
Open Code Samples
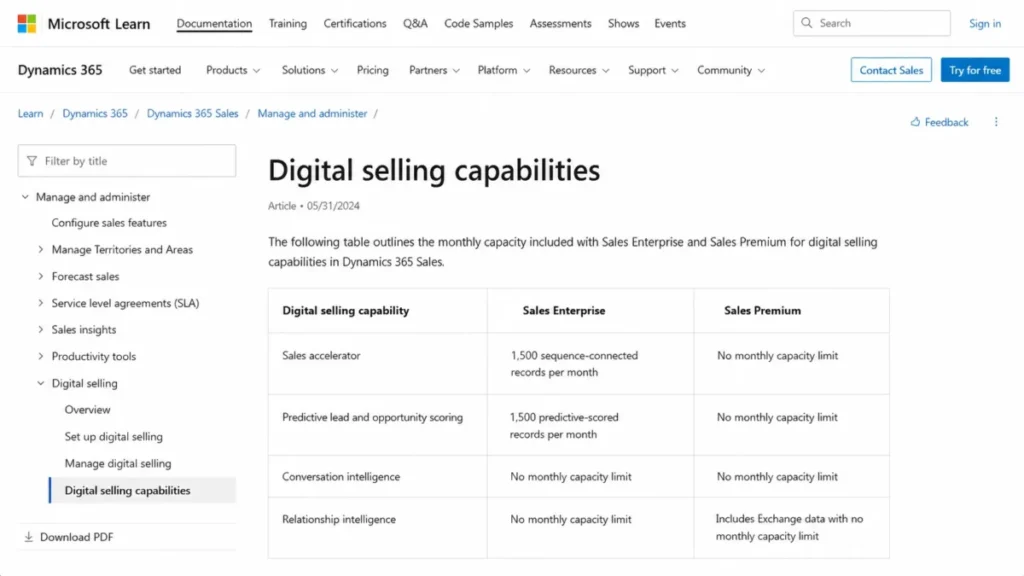click(x=479, y=24)
